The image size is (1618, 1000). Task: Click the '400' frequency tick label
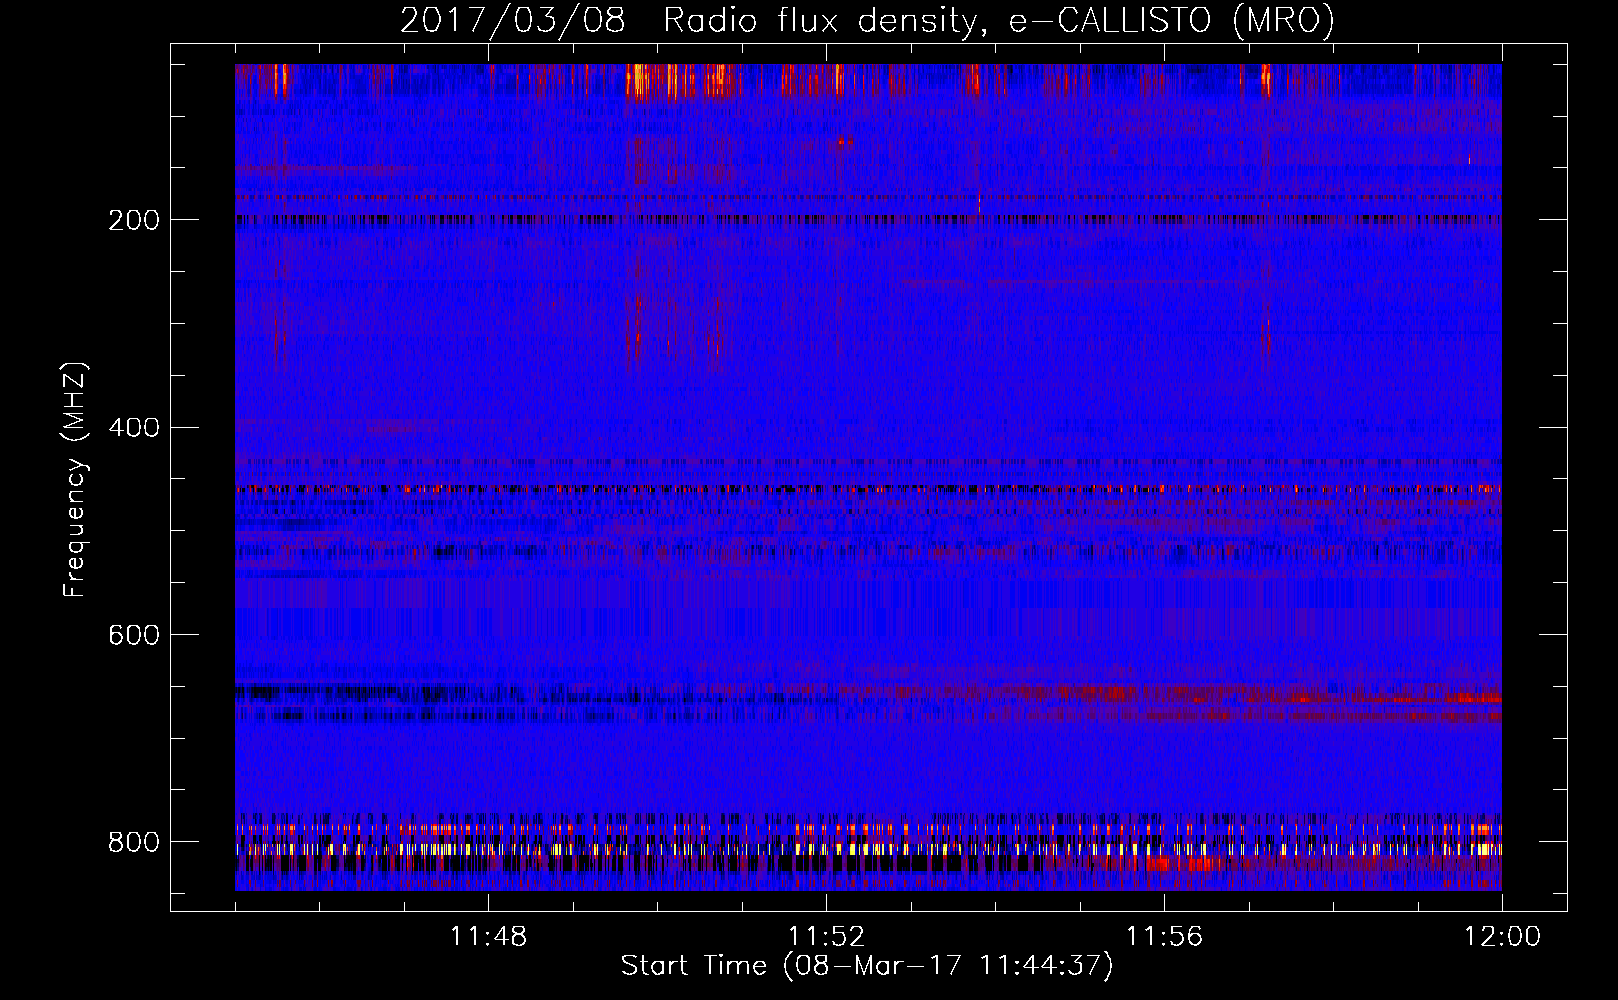pos(133,428)
